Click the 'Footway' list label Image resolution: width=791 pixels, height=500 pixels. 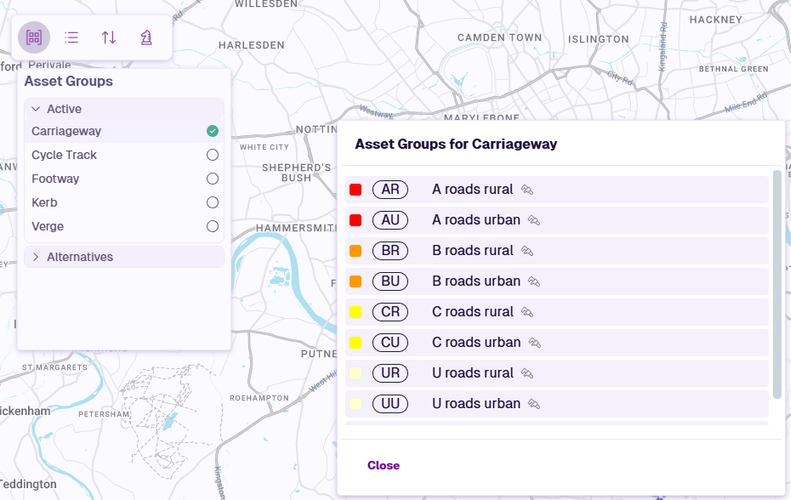point(55,179)
